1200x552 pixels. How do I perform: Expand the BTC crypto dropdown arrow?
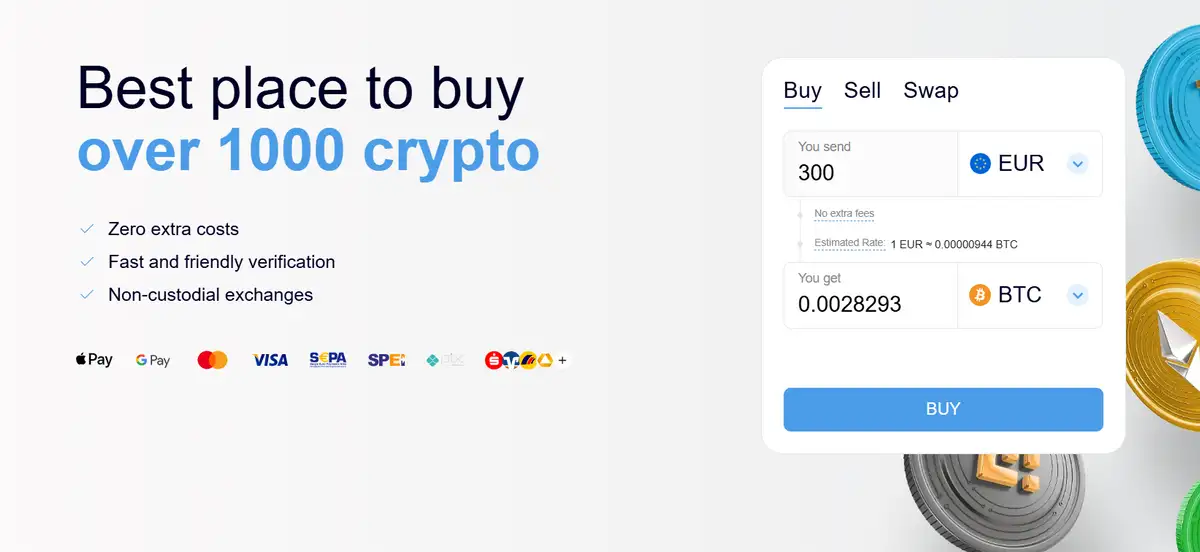pos(1077,295)
